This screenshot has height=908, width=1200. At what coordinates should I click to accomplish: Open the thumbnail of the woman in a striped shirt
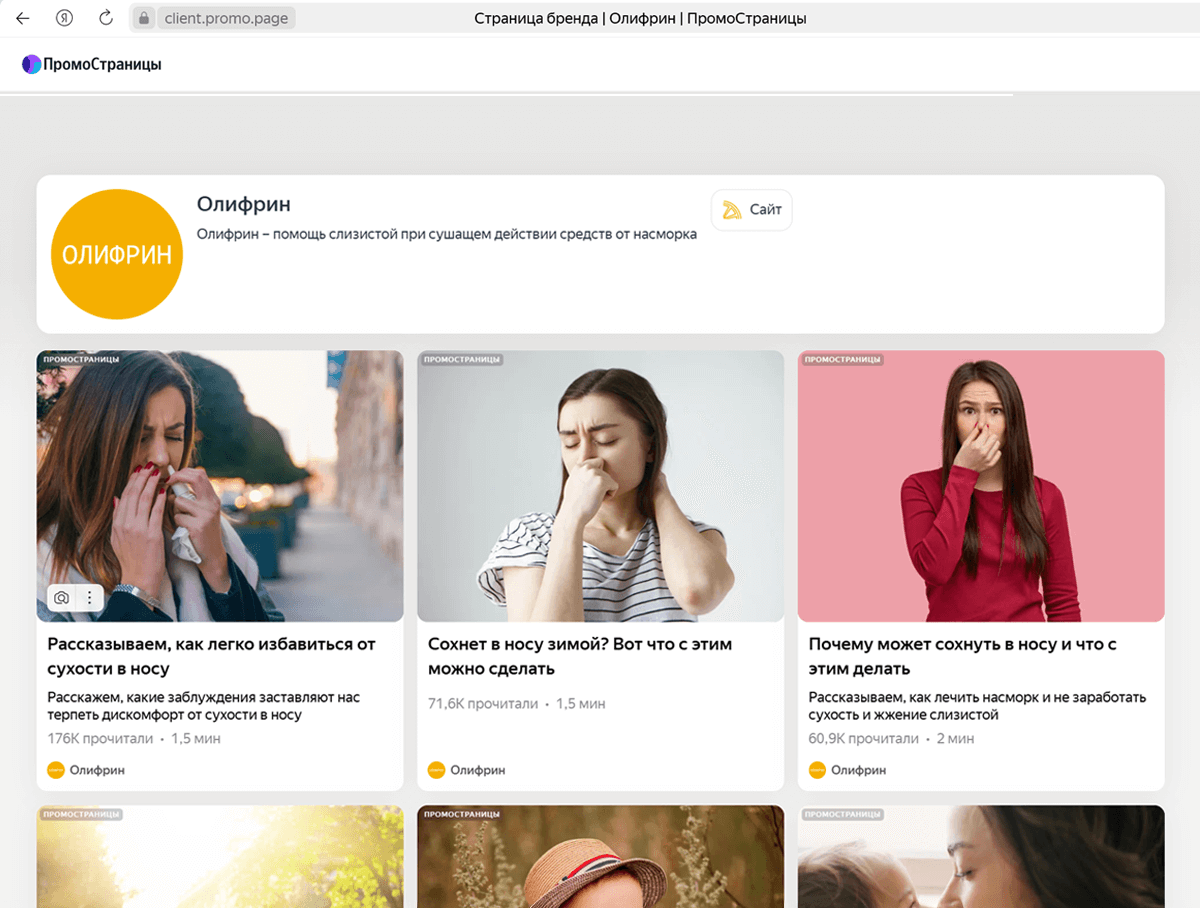(x=601, y=486)
